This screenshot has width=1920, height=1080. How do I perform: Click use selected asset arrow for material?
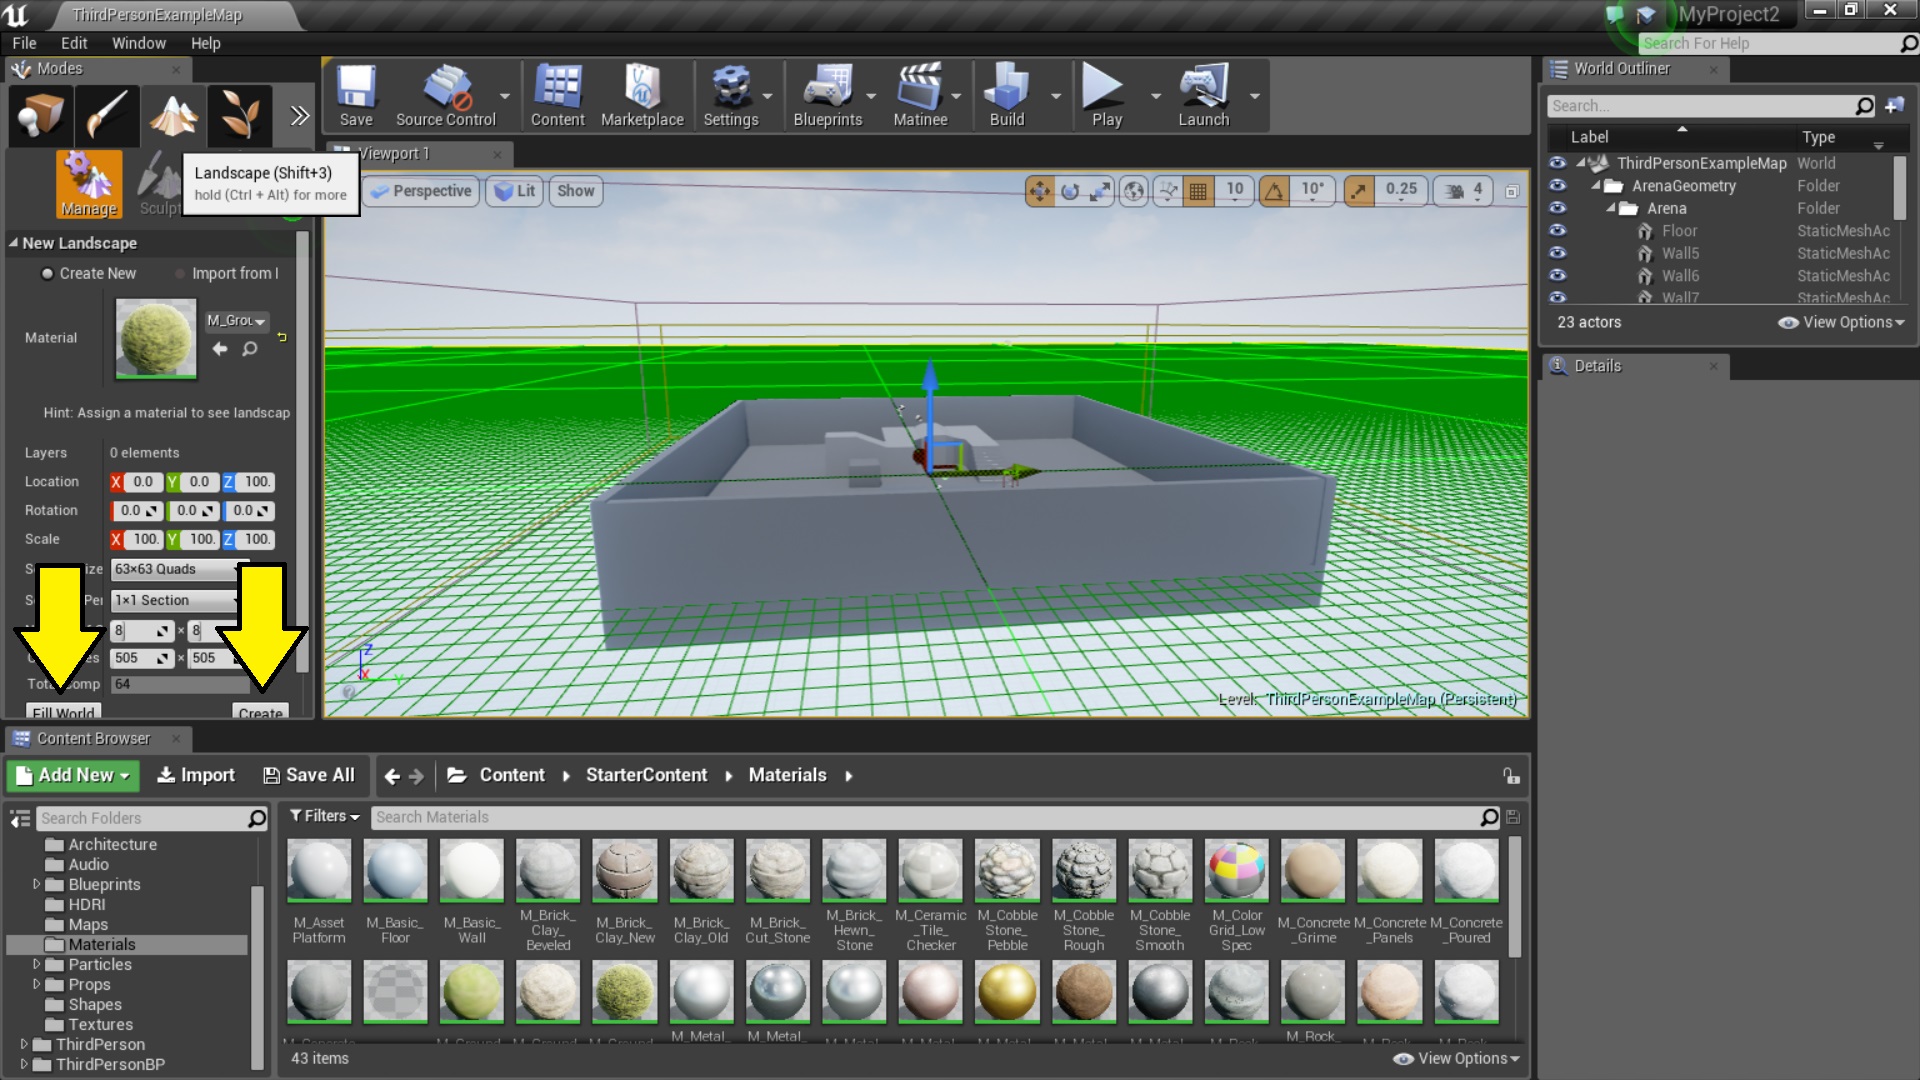coord(220,349)
